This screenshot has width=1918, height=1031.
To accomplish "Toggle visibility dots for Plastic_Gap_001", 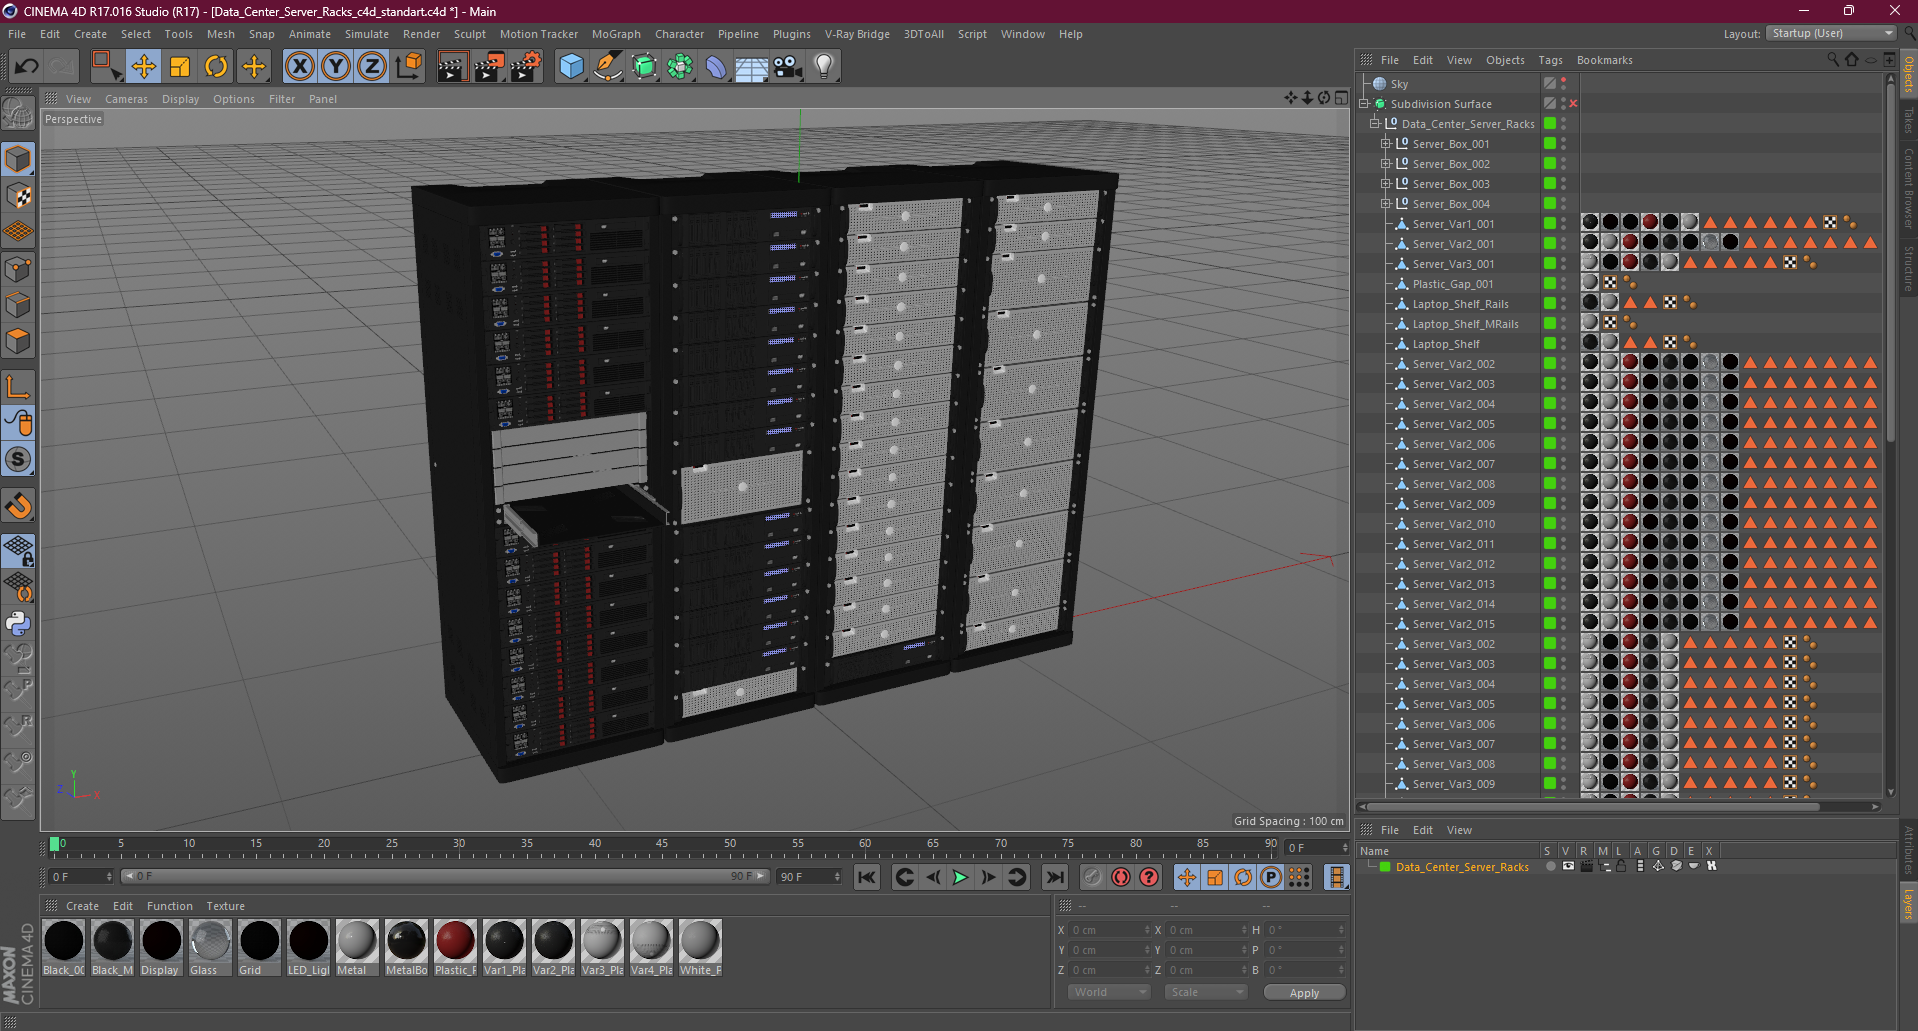I will 1564,284.
